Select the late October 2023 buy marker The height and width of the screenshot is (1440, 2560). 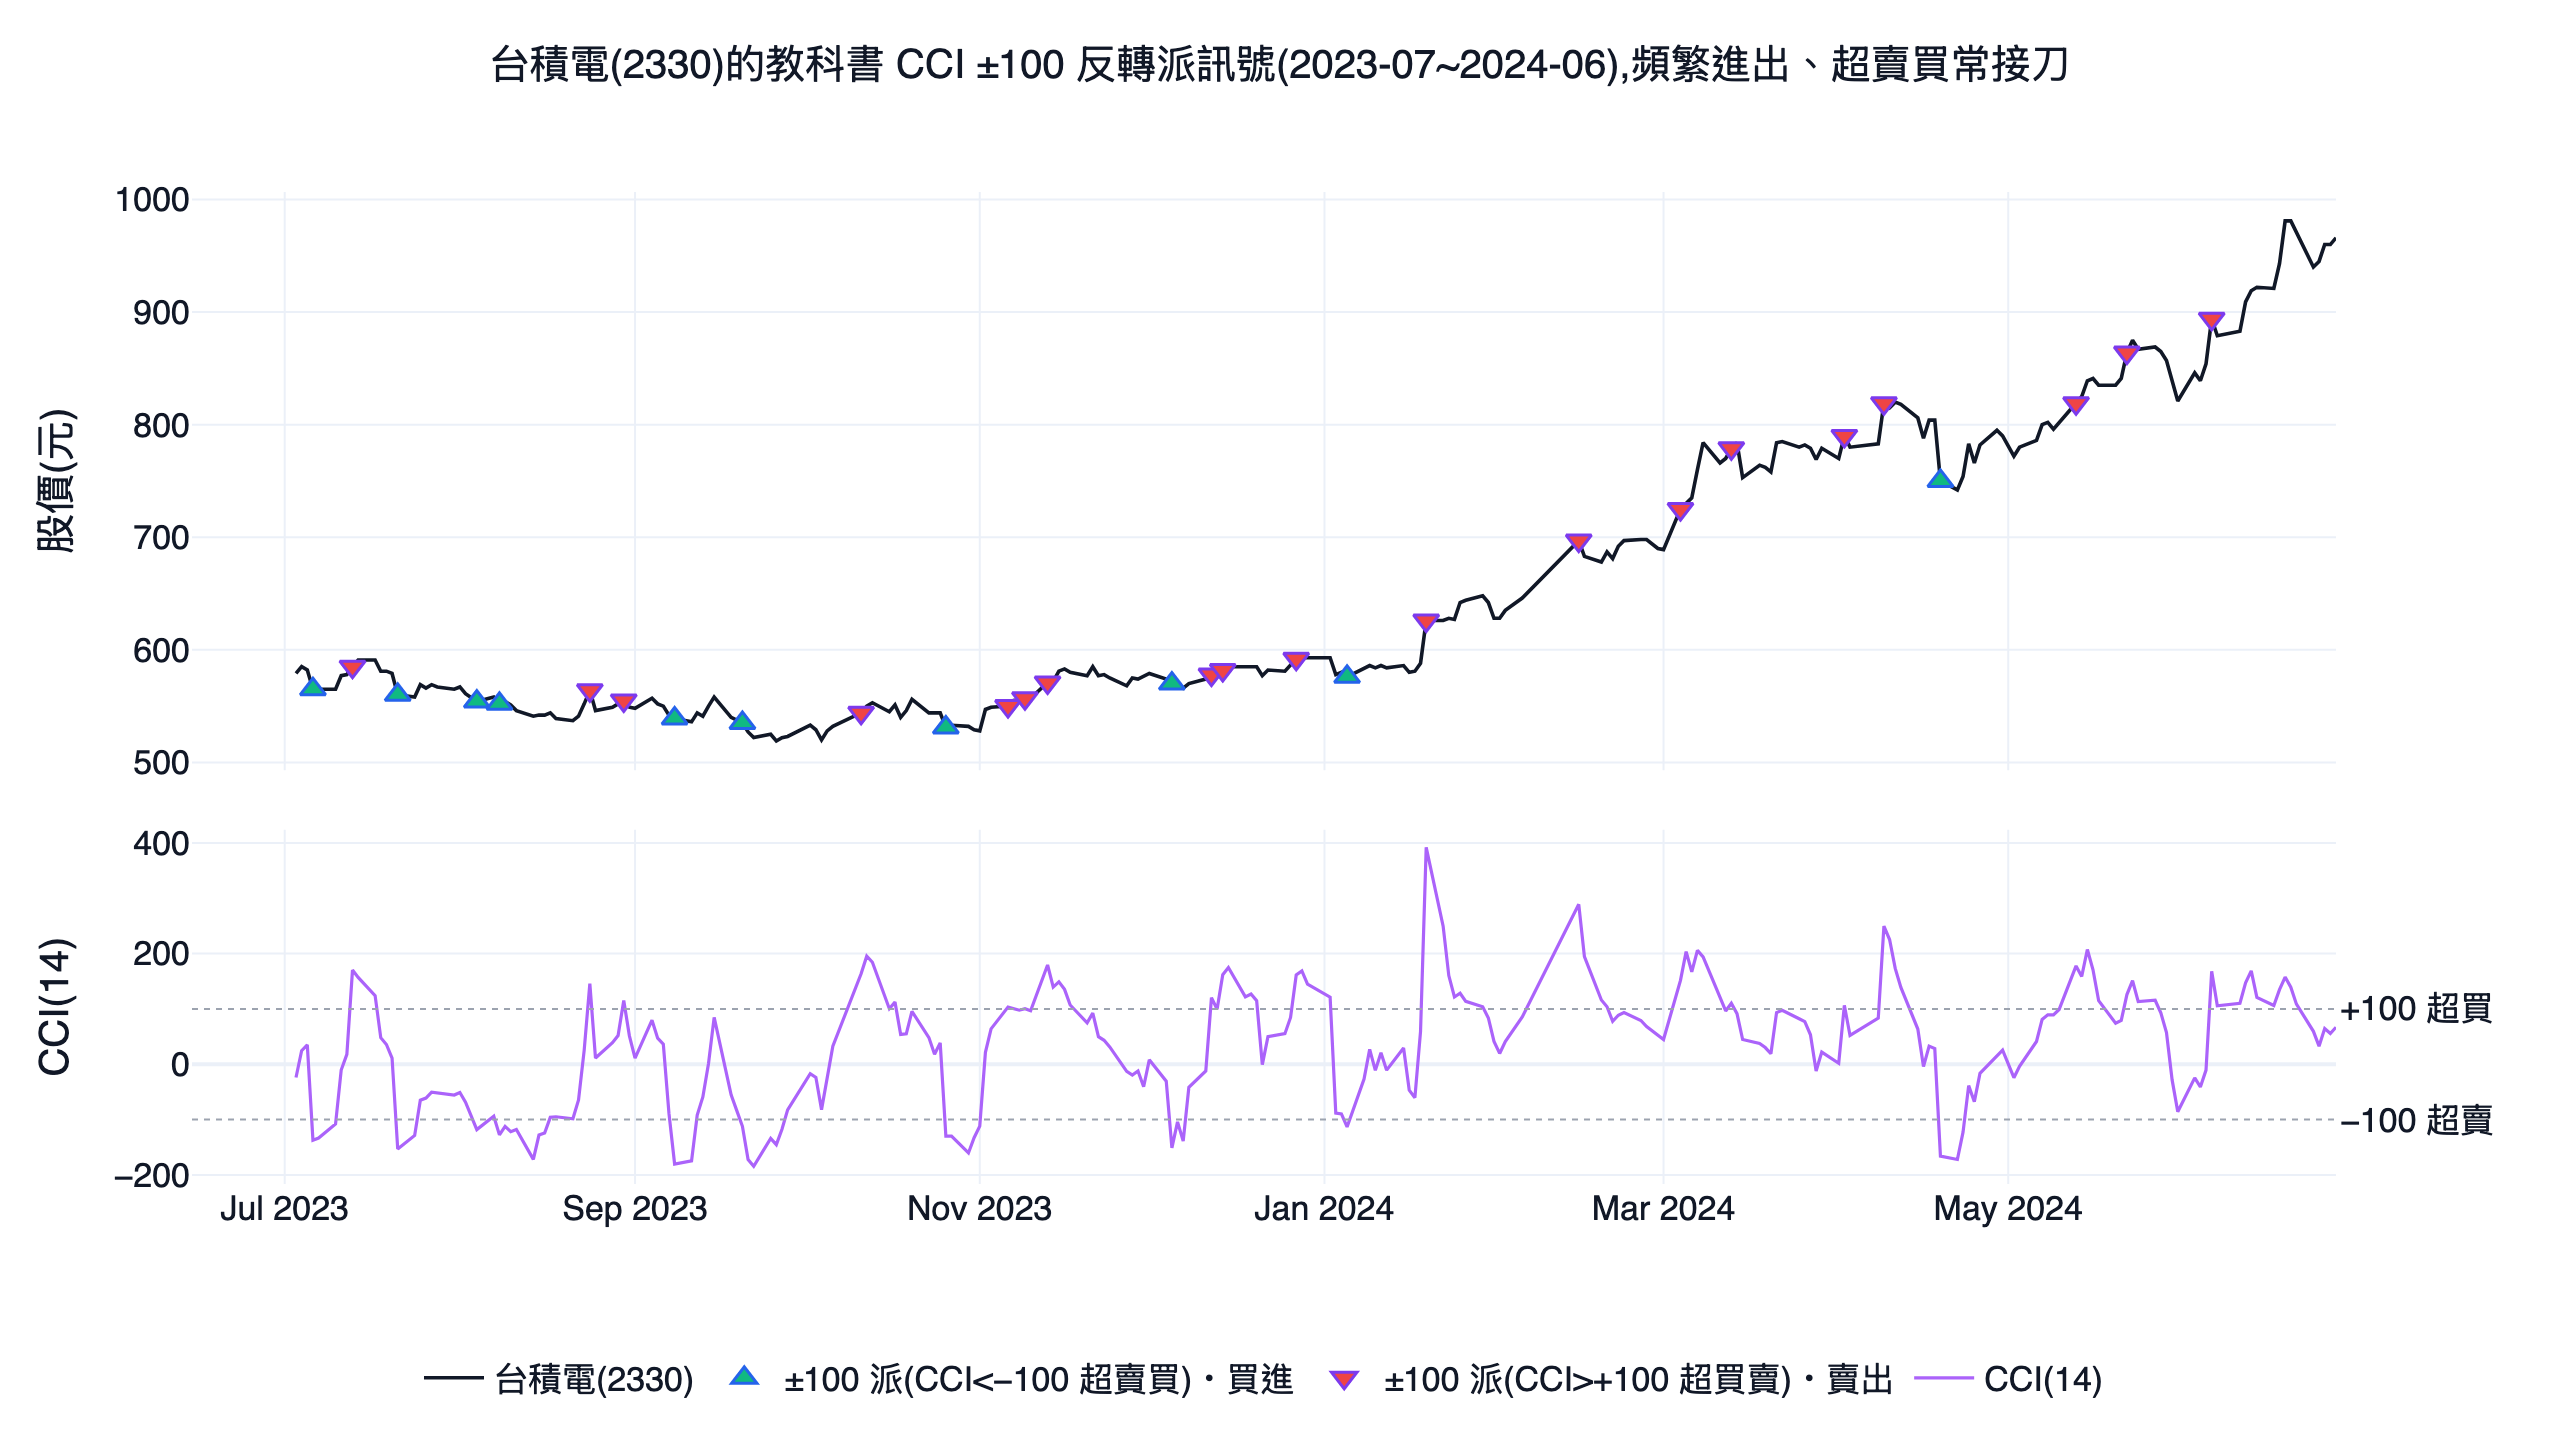(946, 725)
